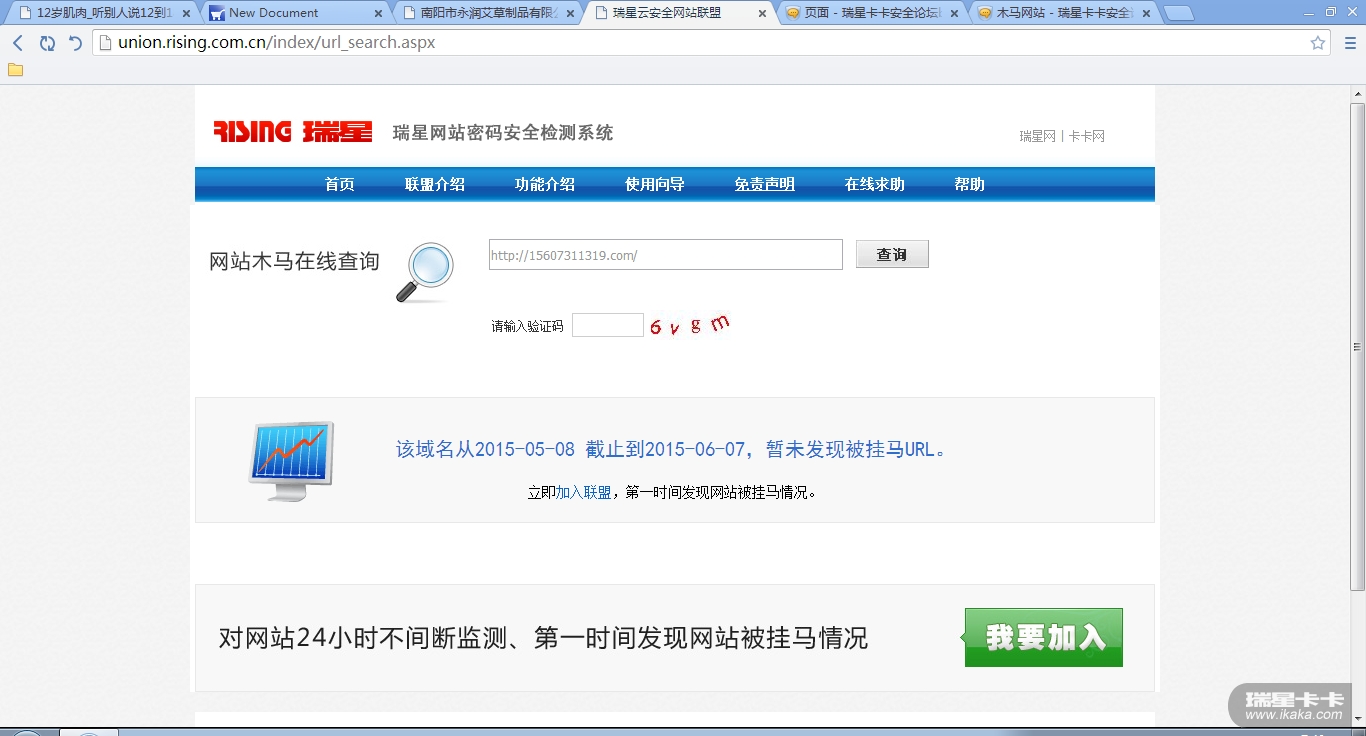Viewport: 1366px width, 736px height.
Task: Click the green 我要加入 button
Action: [x=1044, y=637]
